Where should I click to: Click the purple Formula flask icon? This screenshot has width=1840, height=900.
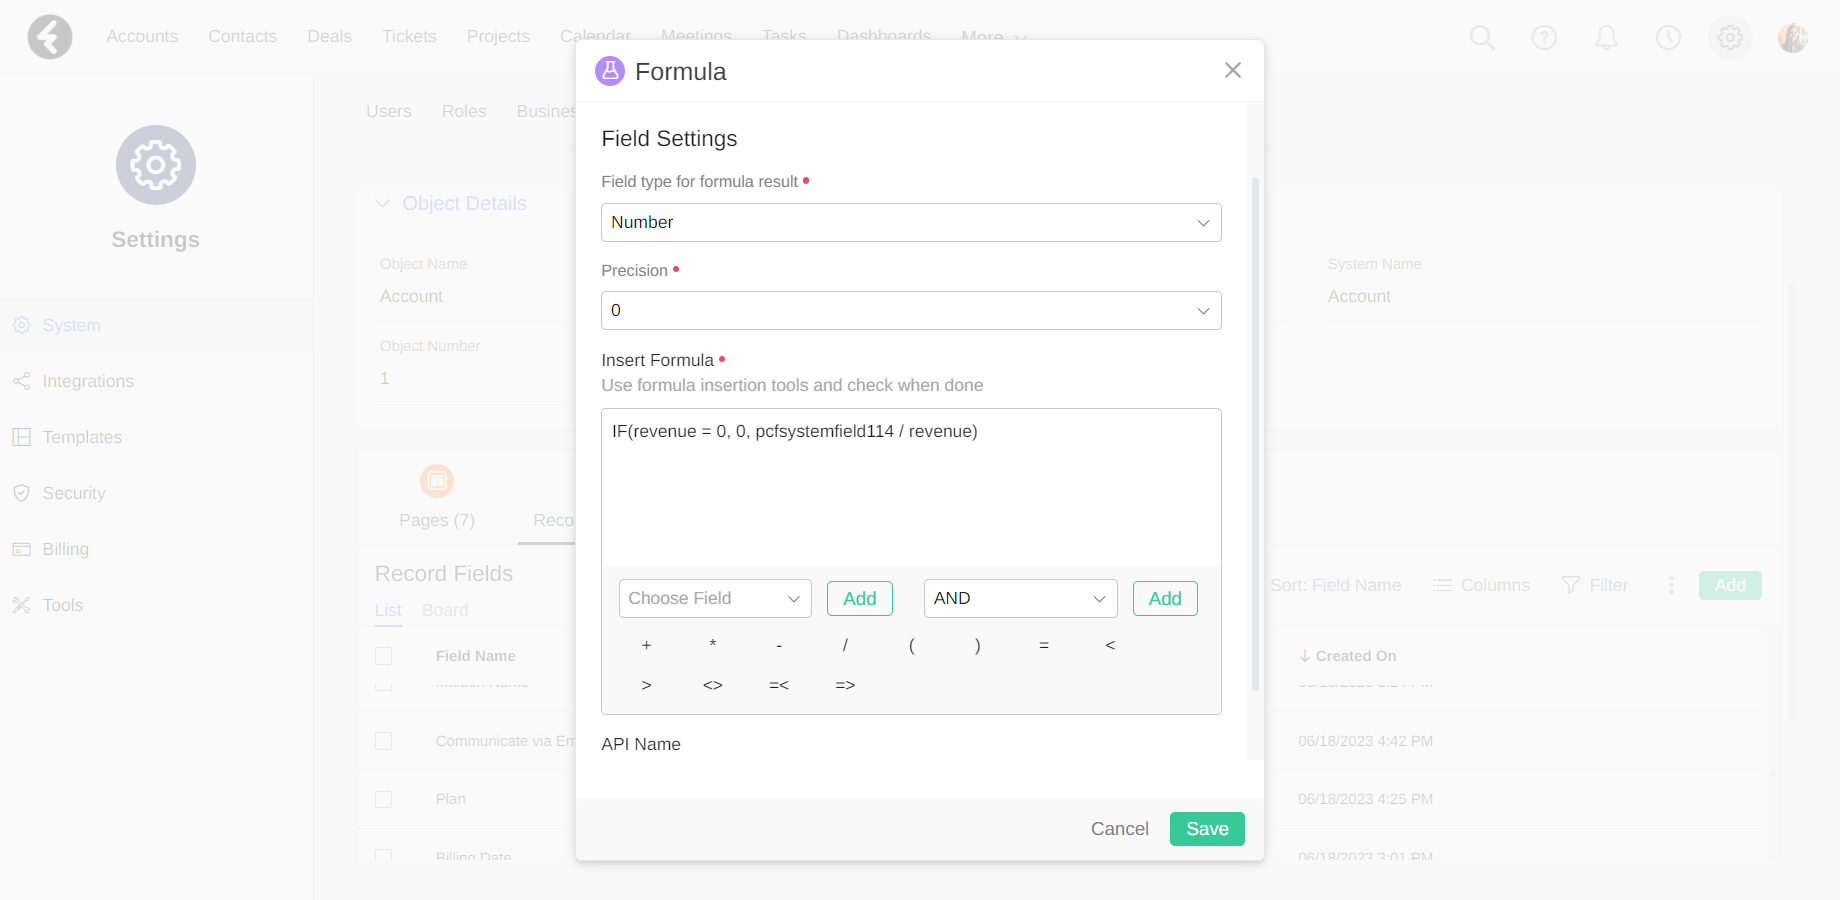coord(610,71)
